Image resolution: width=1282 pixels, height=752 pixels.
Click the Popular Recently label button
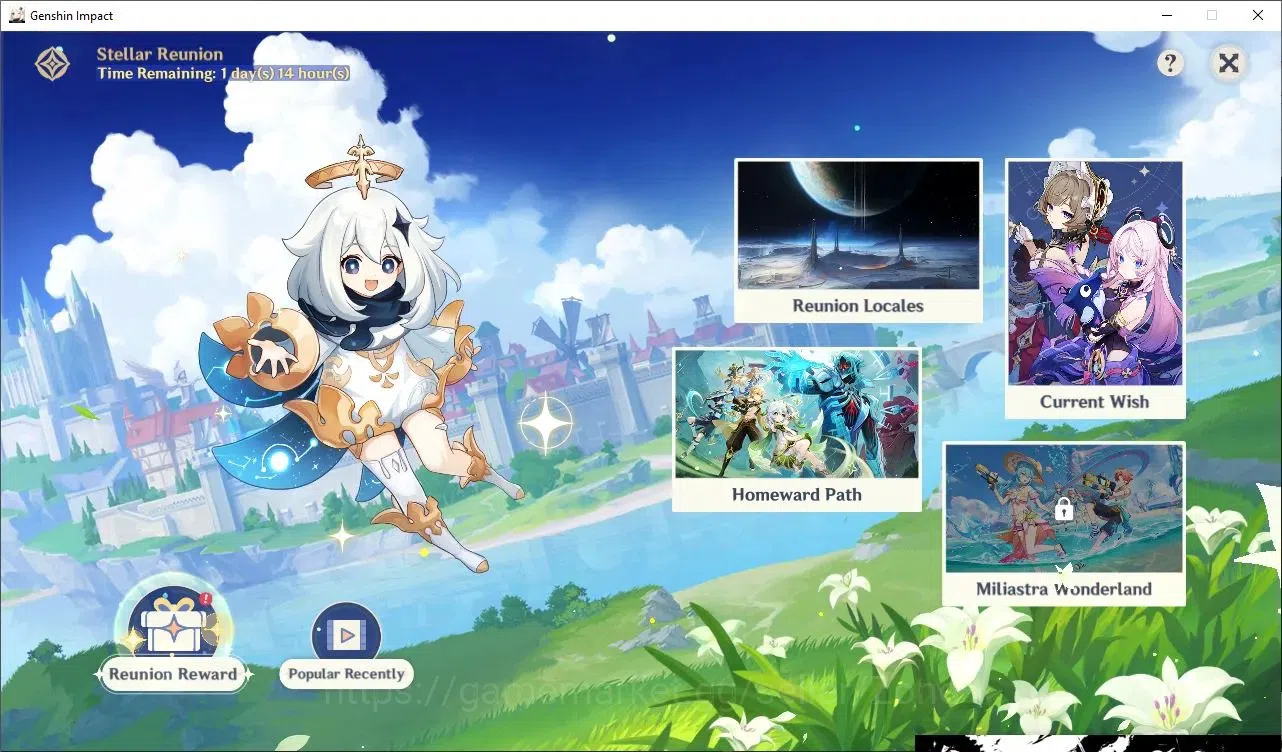pos(346,674)
